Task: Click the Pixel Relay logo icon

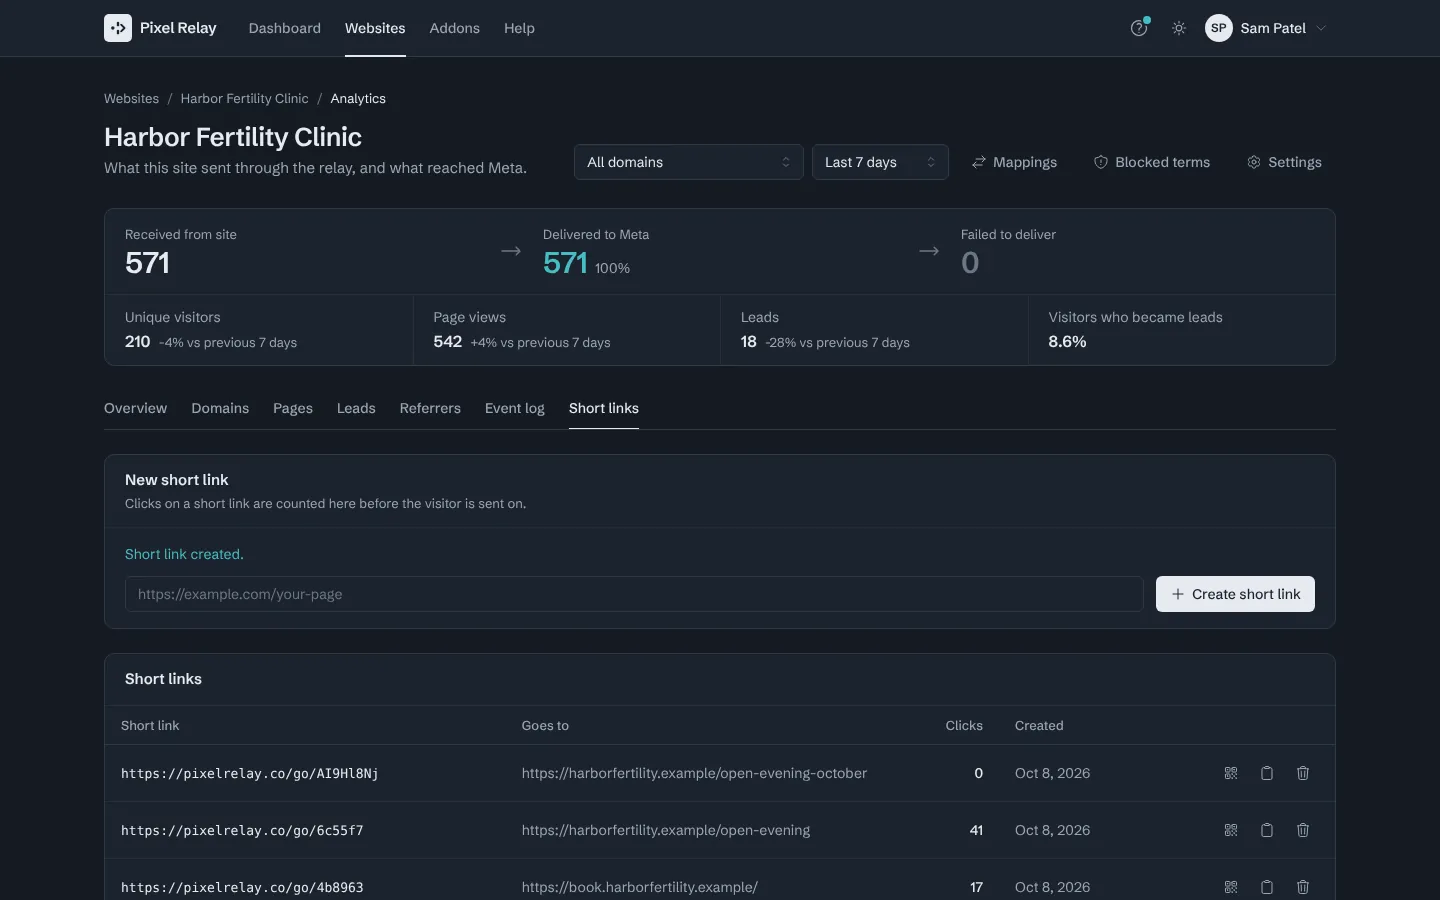Action: (118, 28)
